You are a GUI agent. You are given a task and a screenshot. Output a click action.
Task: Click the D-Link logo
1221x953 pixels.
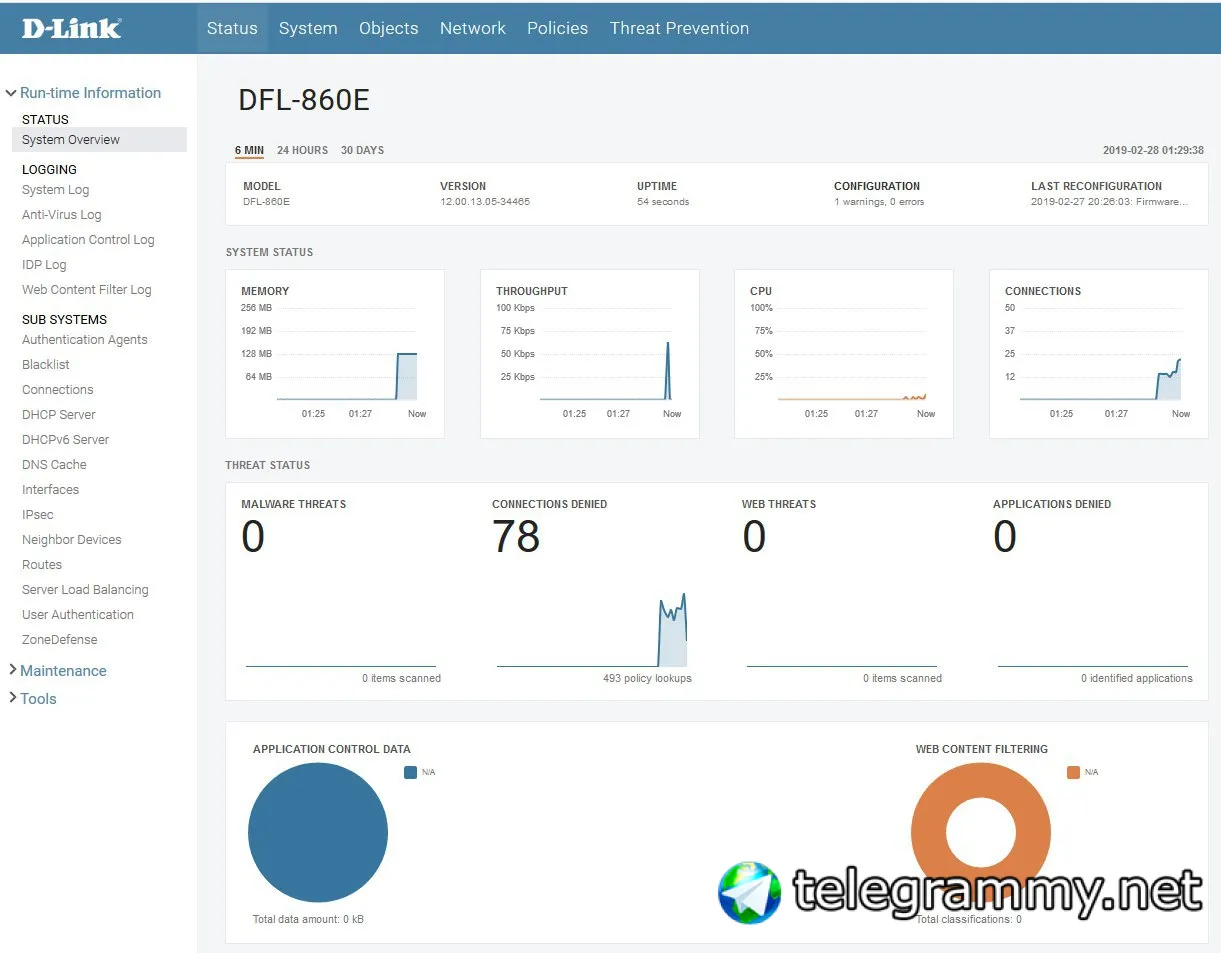71,28
